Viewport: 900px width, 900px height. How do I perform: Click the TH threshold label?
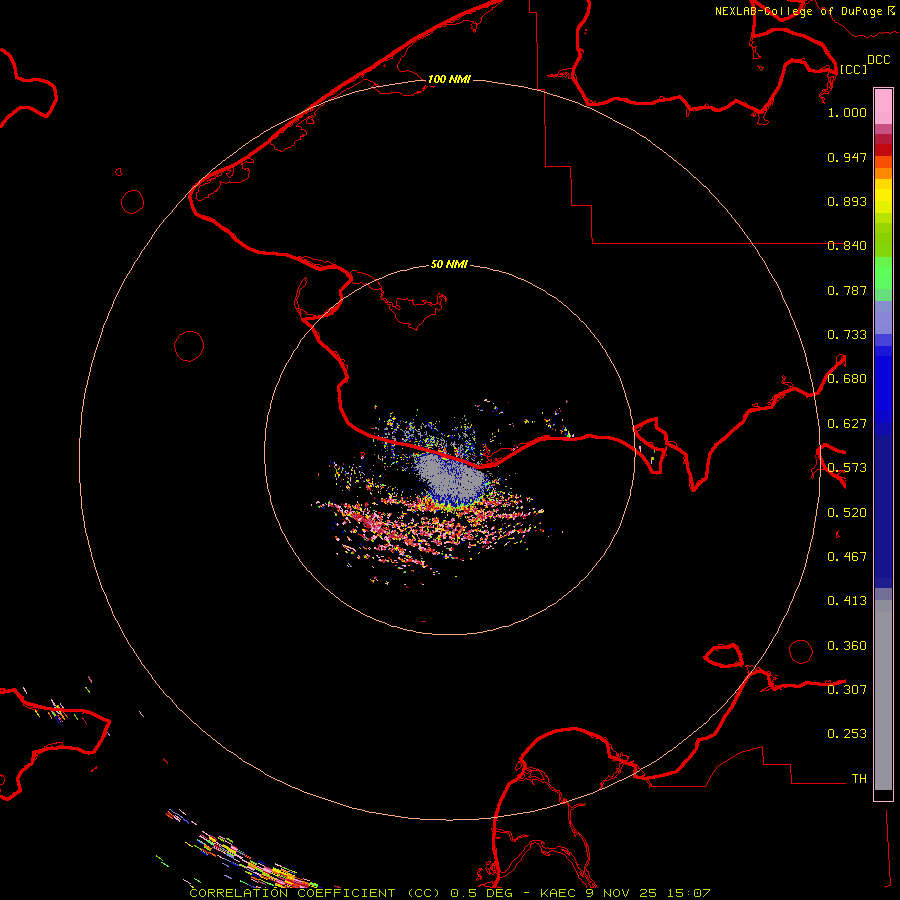[x=859, y=779]
